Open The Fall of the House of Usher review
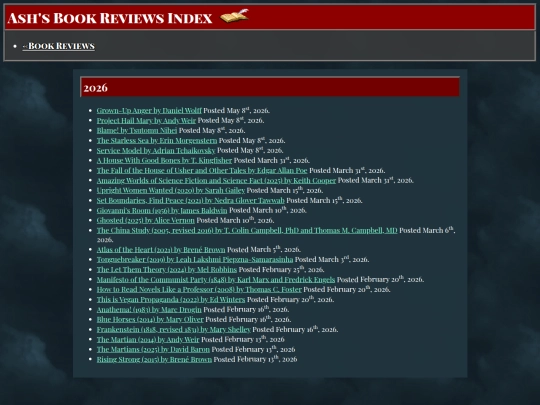Image resolution: width=540 pixels, height=405 pixels. point(202,170)
